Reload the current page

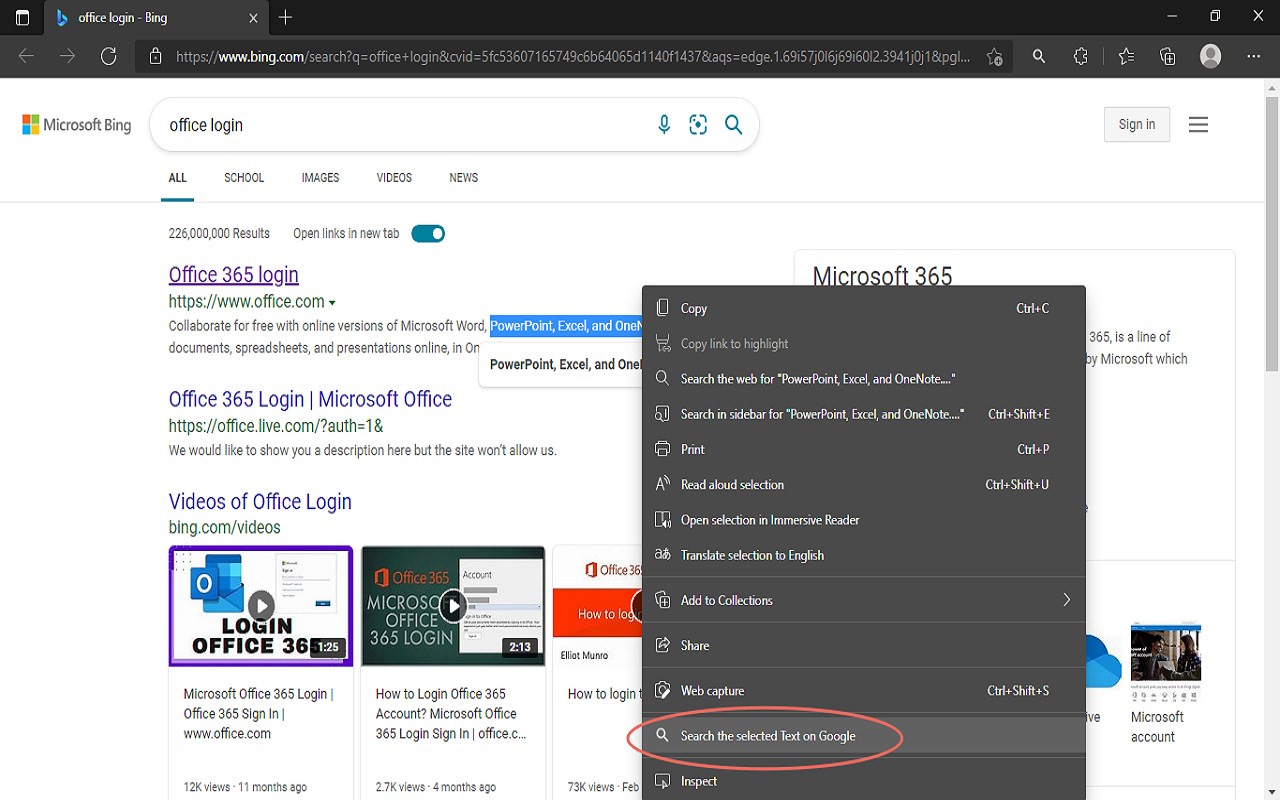[109, 56]
